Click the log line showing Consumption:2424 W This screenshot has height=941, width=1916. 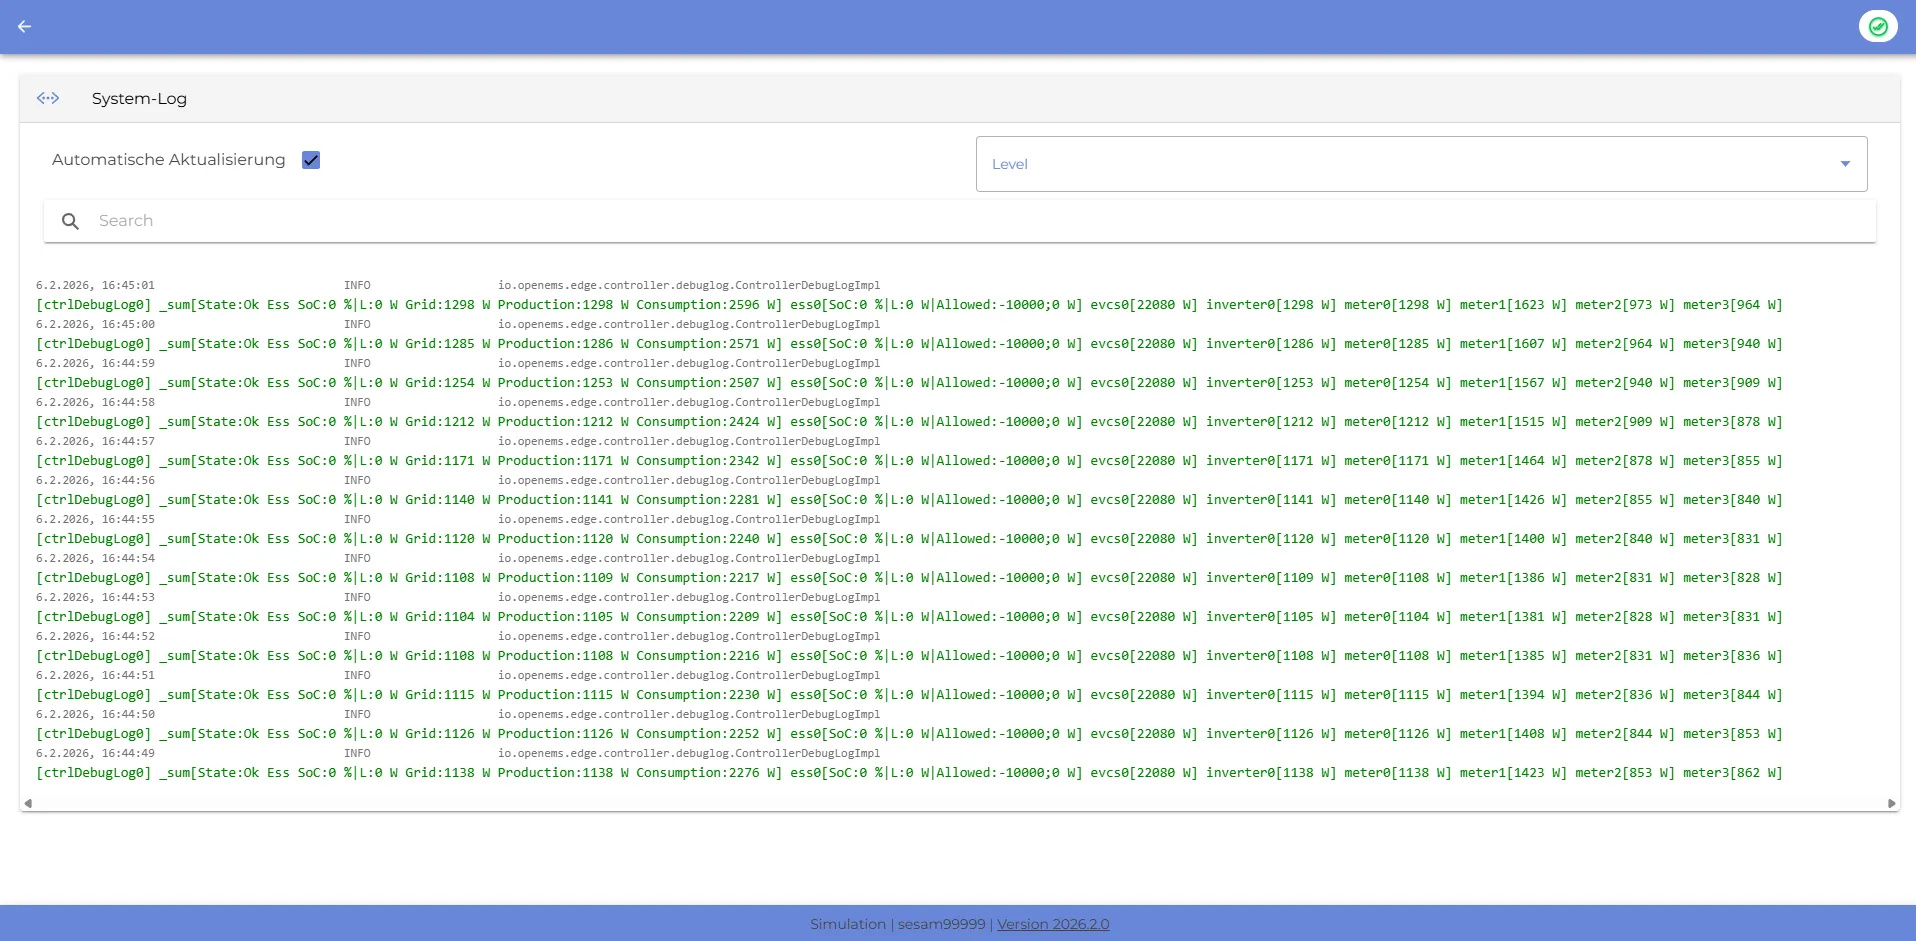point(908,422)
